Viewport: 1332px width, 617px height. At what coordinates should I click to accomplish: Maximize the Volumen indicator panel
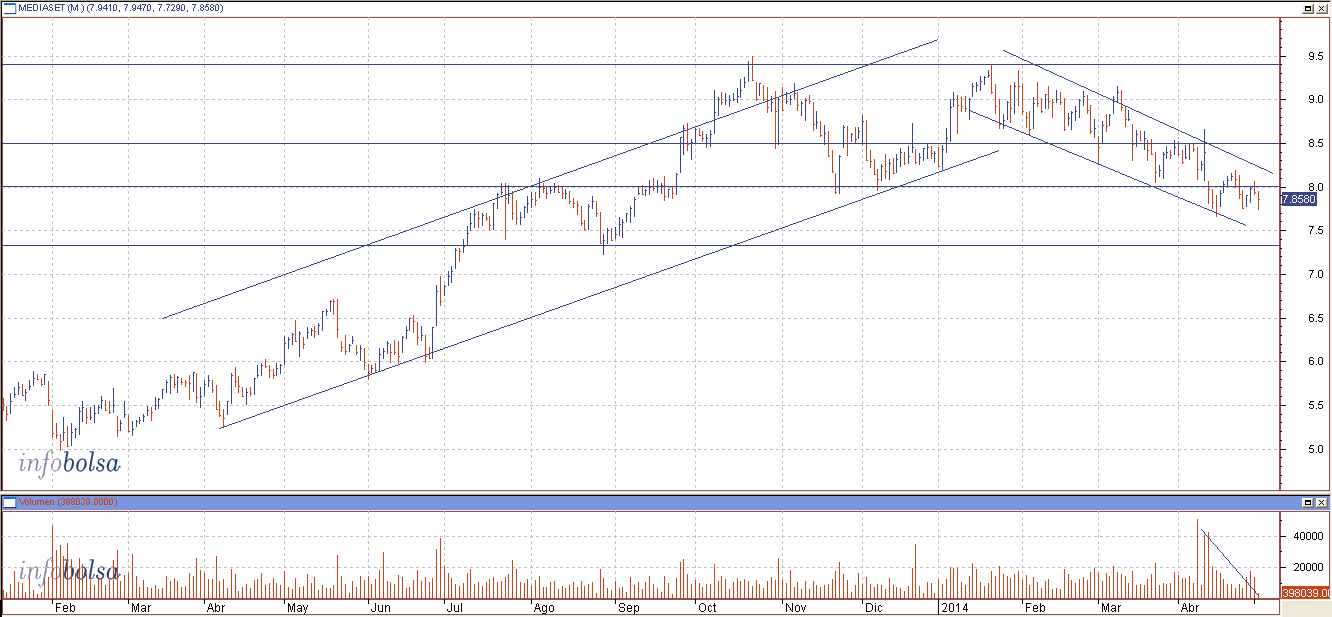(1307, 501)
